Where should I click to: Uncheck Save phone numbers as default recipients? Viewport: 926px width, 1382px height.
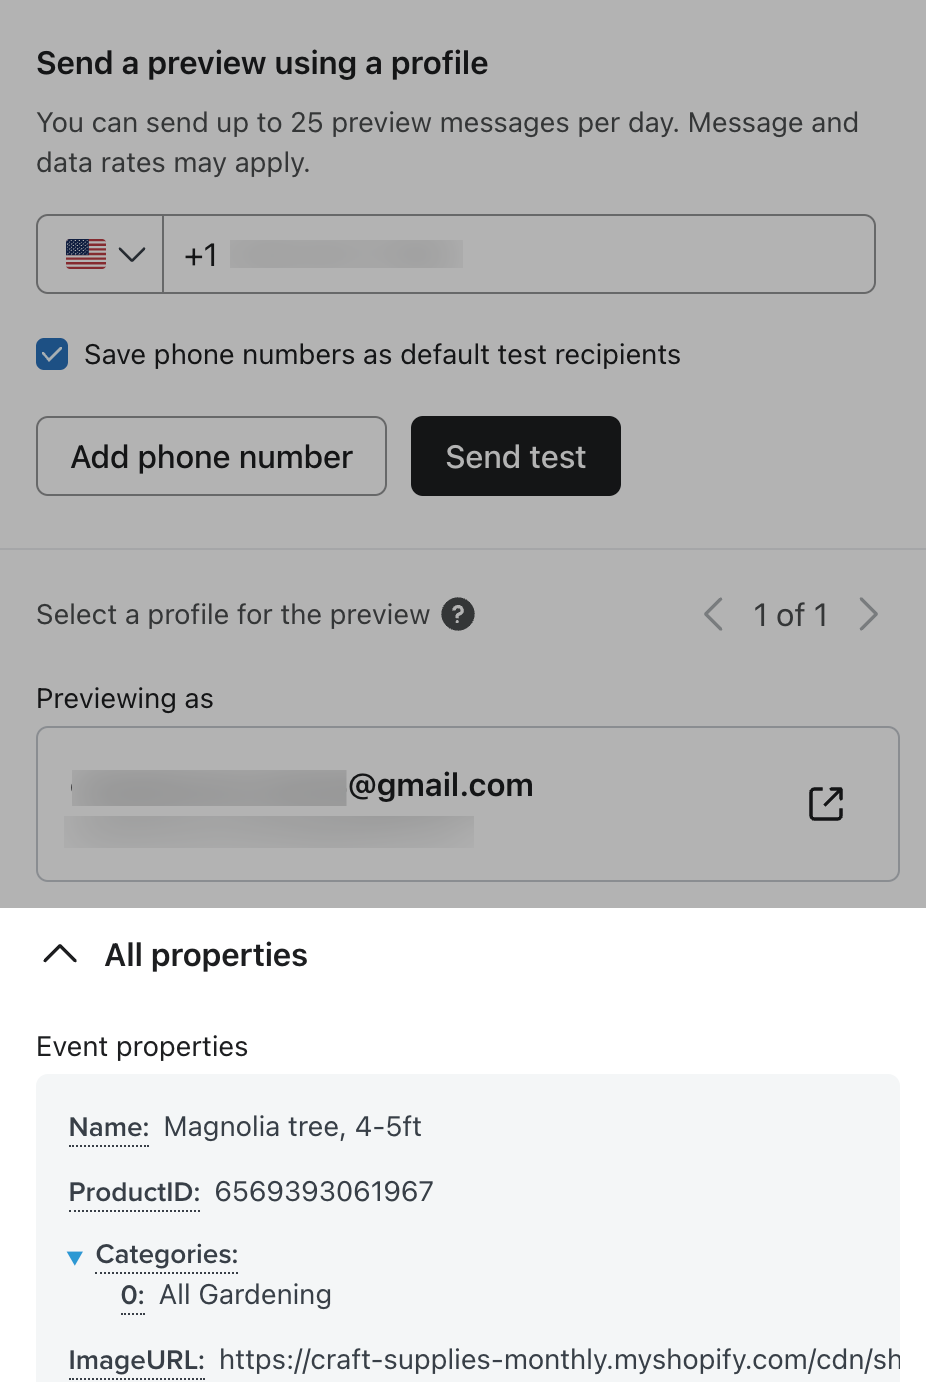click(x=52, y=354)
